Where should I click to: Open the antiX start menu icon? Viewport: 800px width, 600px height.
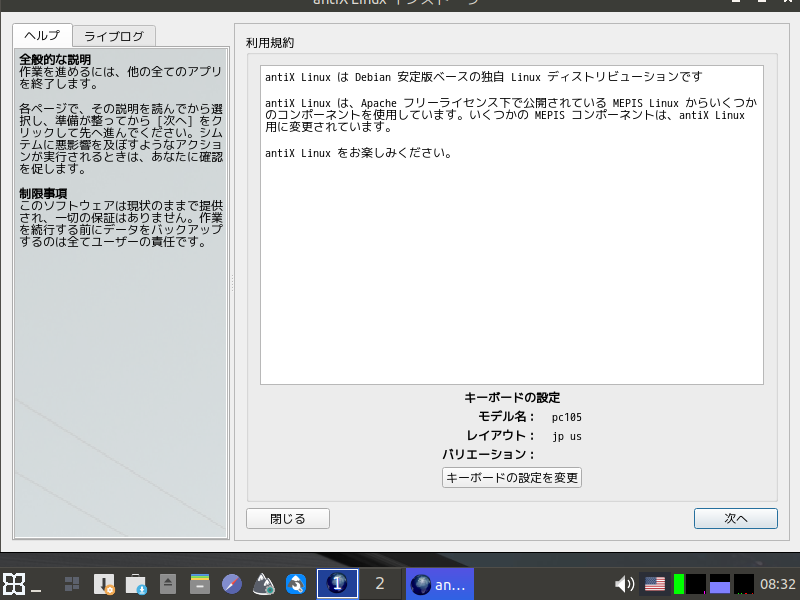[x=13, y=584]
